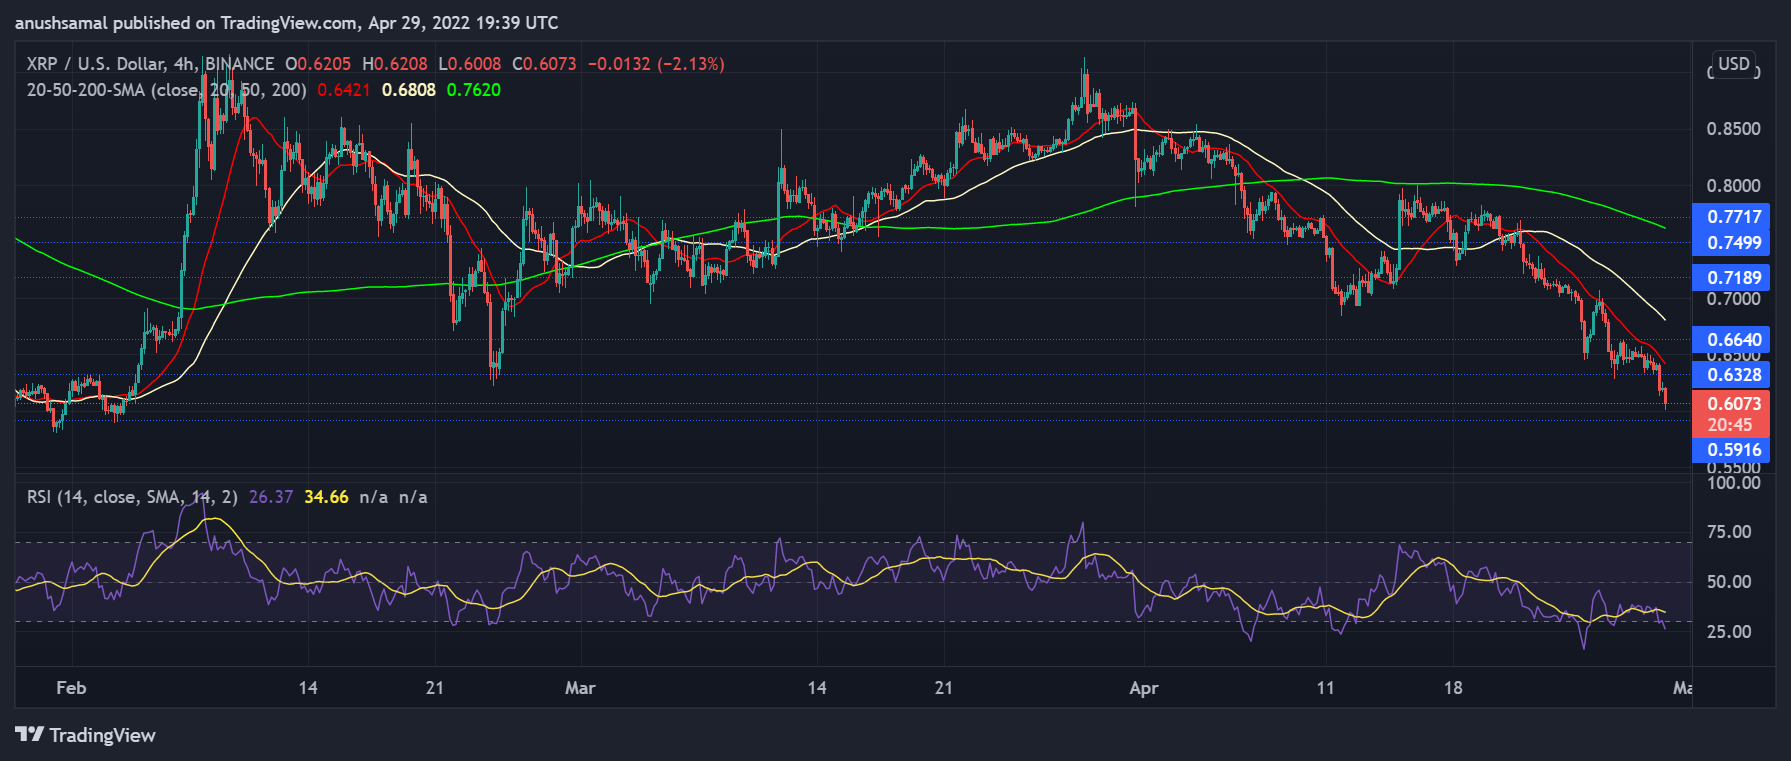Click the TradingView logo at bottom
1791x761 pixels.
click(x=86, y=735)
